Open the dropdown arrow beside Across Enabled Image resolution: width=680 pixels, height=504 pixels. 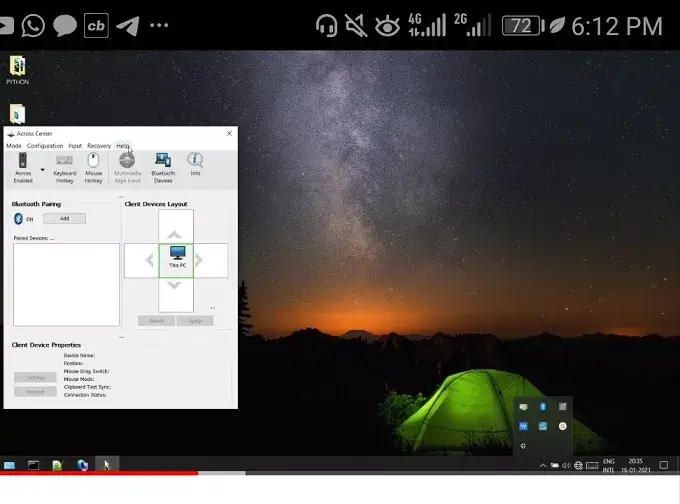coord(42,170)
